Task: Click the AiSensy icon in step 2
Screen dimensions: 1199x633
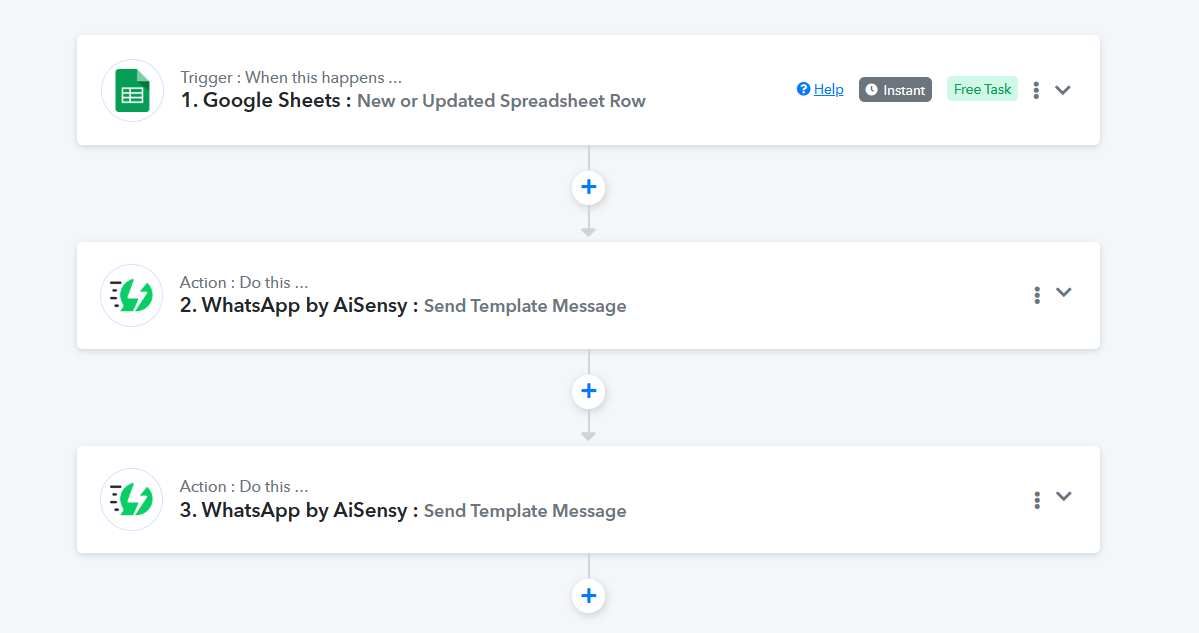Action: point(132,295)
